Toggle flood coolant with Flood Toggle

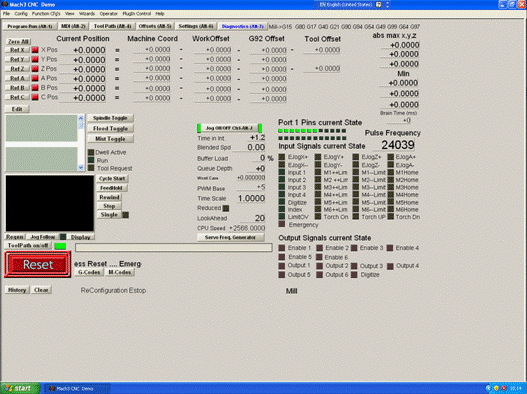pos(110,128)
